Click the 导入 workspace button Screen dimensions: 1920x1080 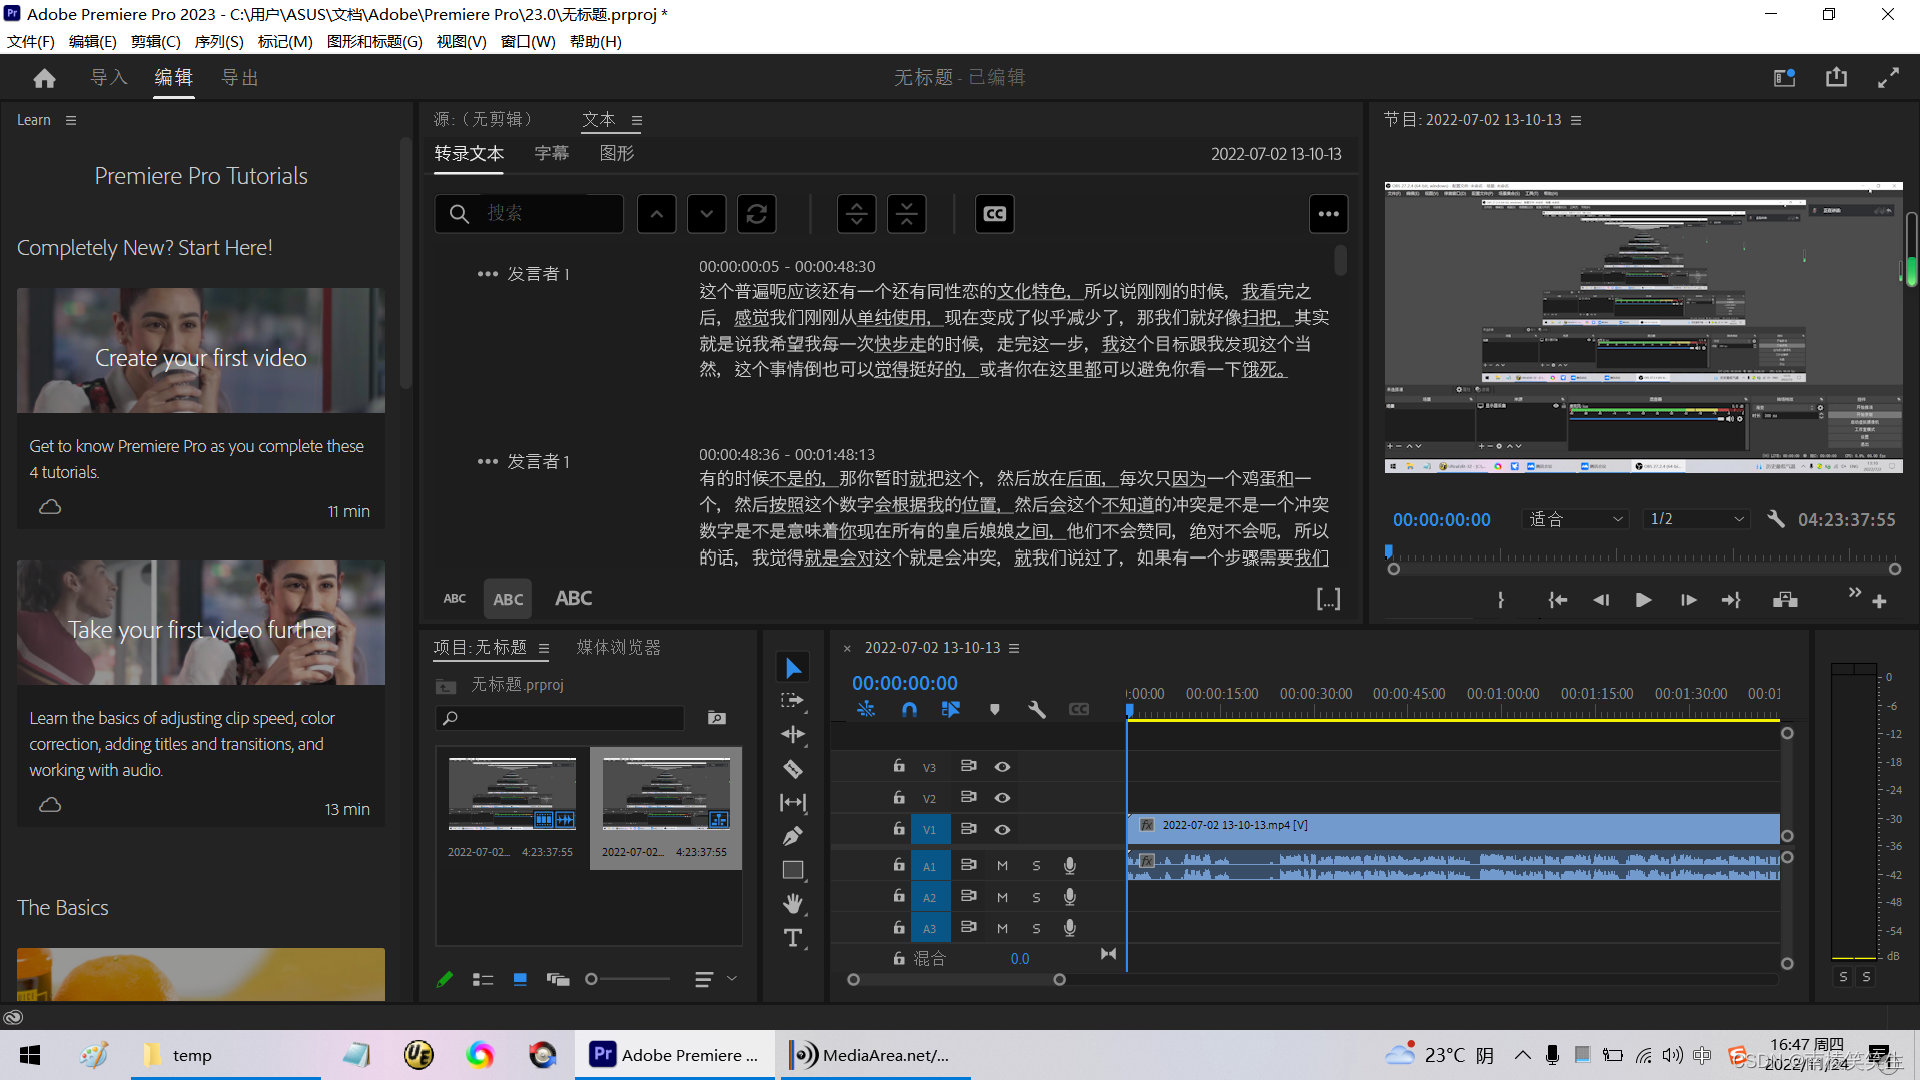click(x=109, y=78)
